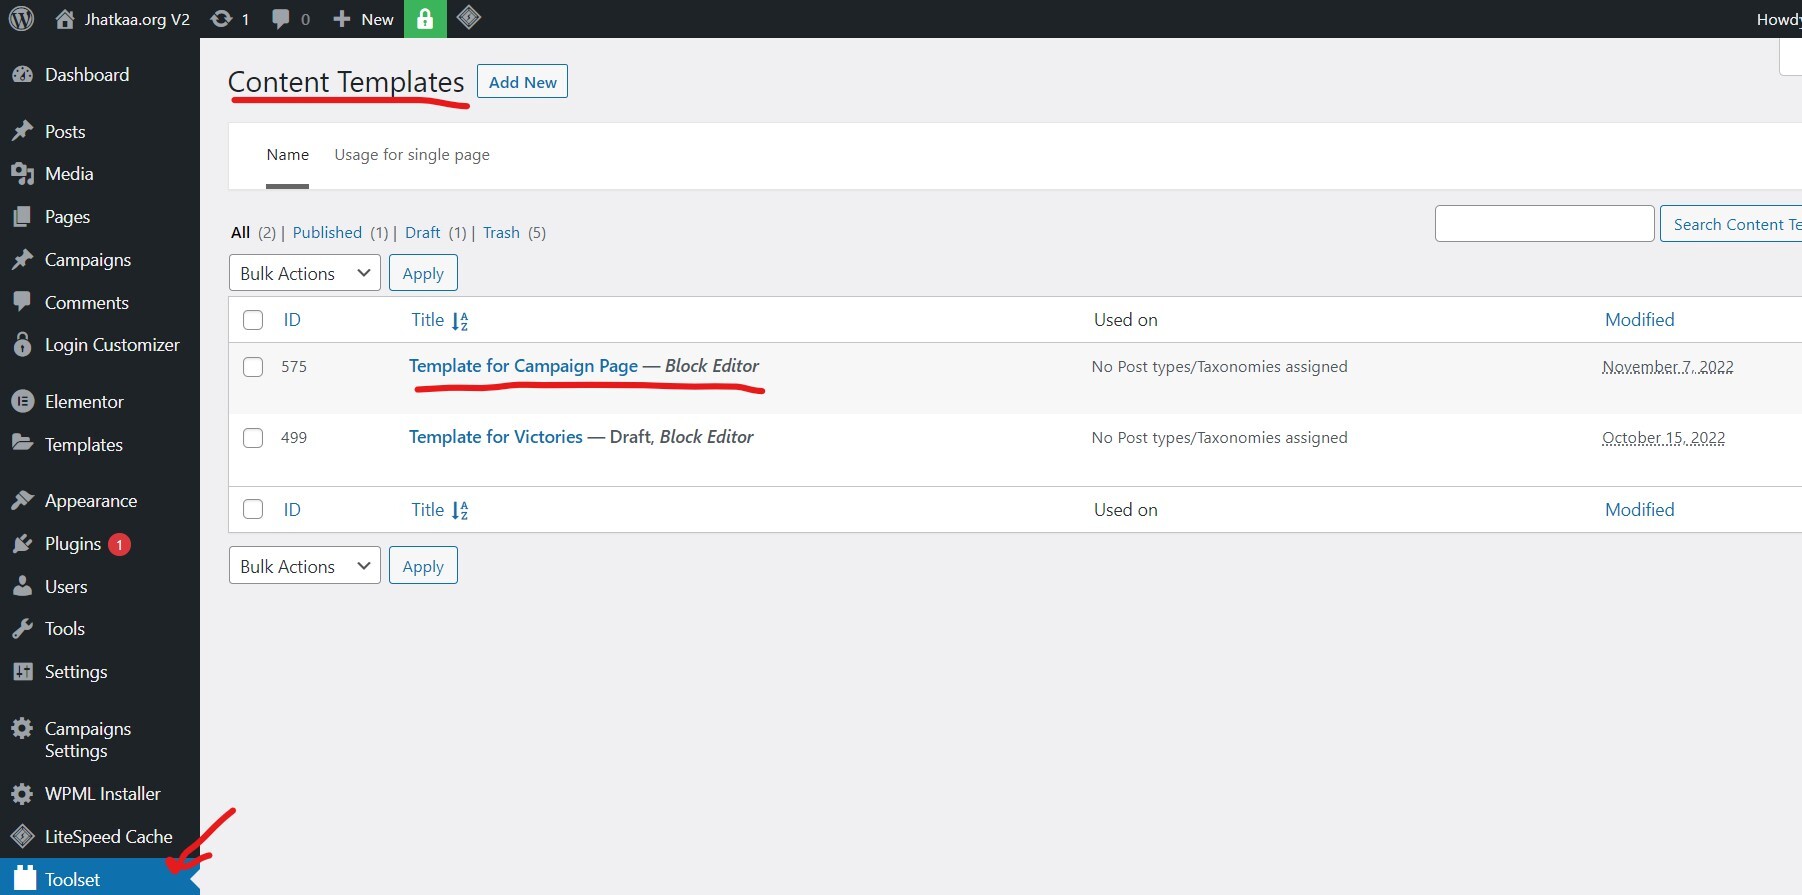1802x895 pixels.
Task: Open the top Bulk Actions dropdown
Action: point(305,273)
